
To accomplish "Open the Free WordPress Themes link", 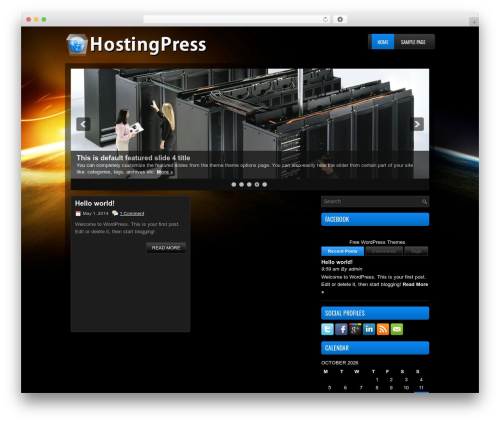I will pyautogui.click(x=377, y=242).
